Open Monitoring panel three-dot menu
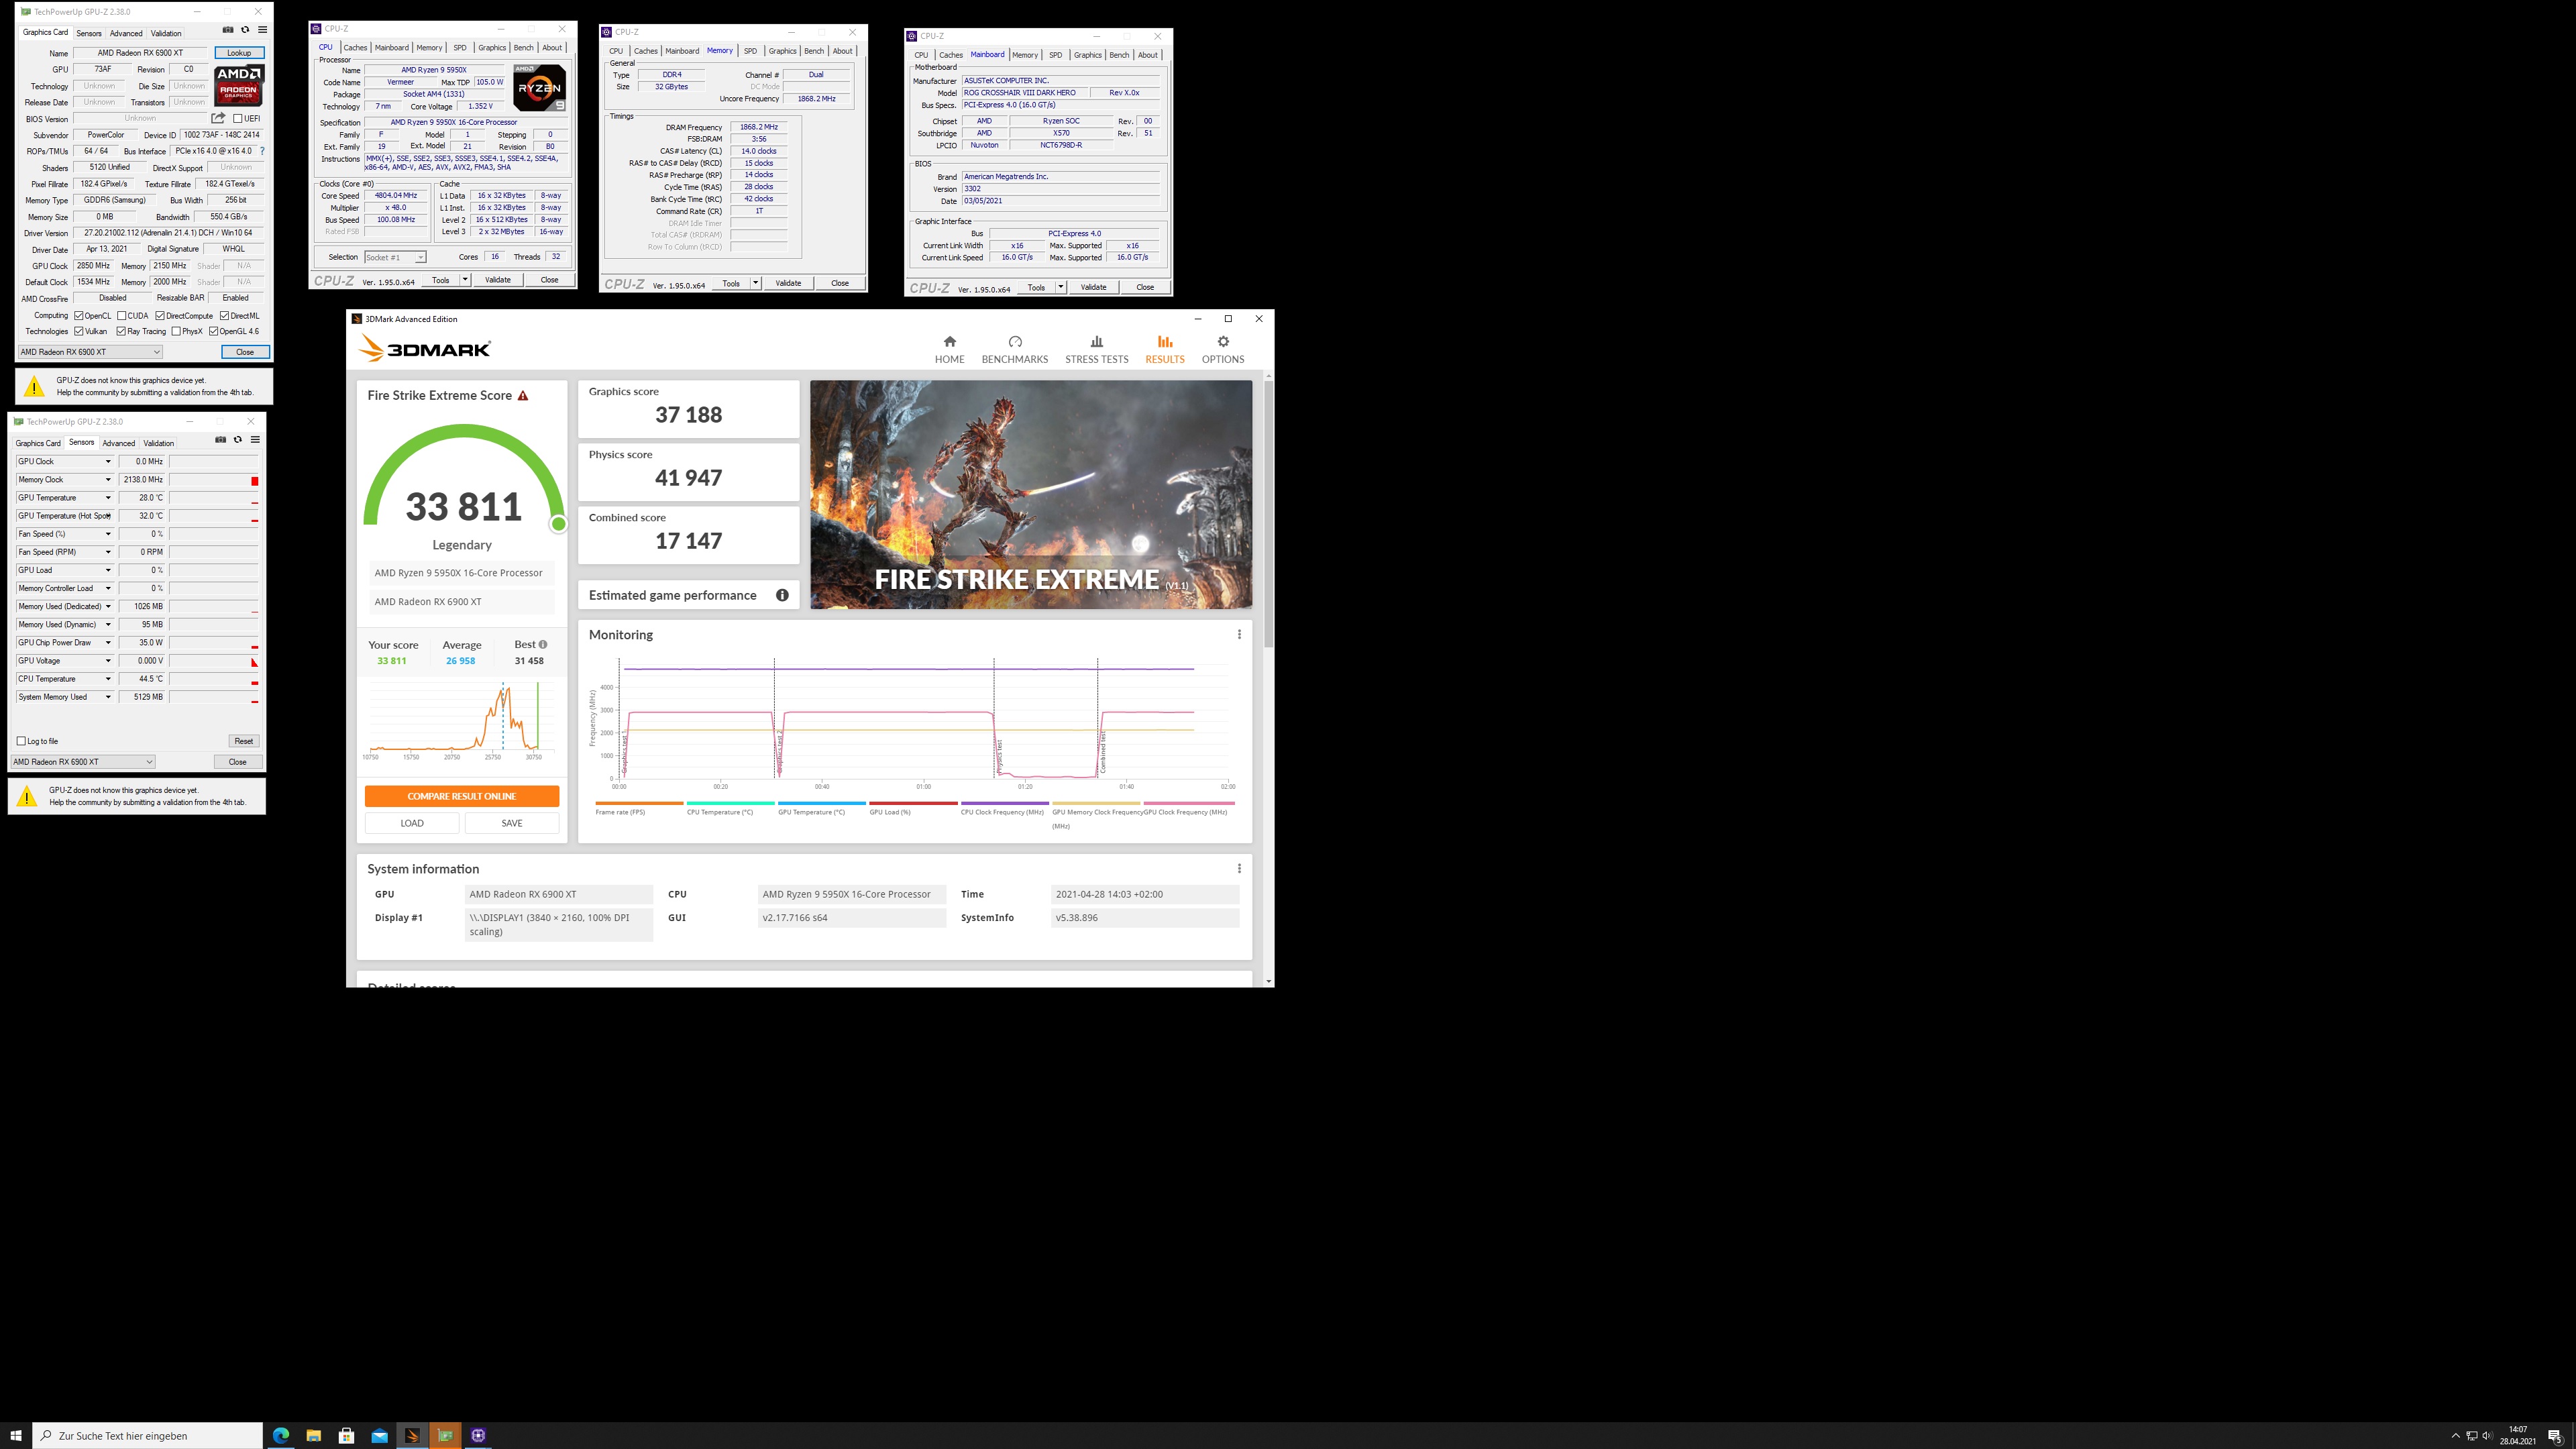The image size is (2576, 1449). coord(1239,634)
